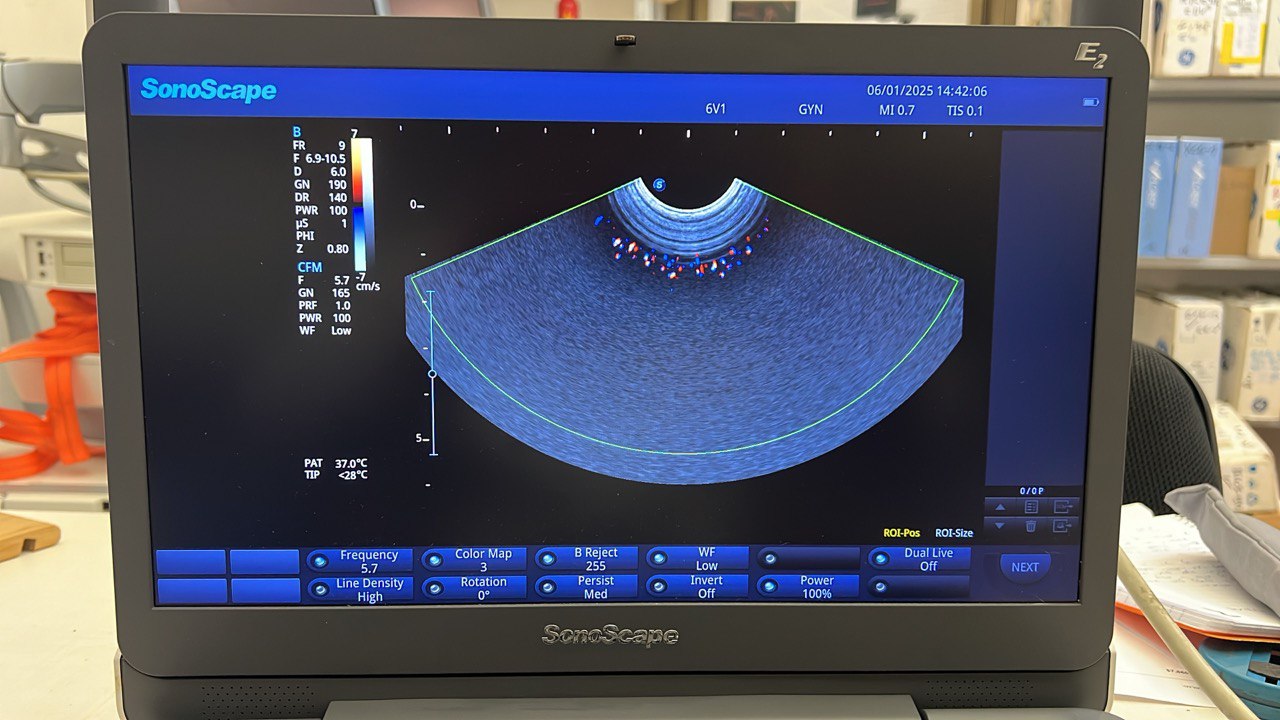1280x720 pixels.
Task: Click the battery indicator in top bar
Action: (1091, 102)
